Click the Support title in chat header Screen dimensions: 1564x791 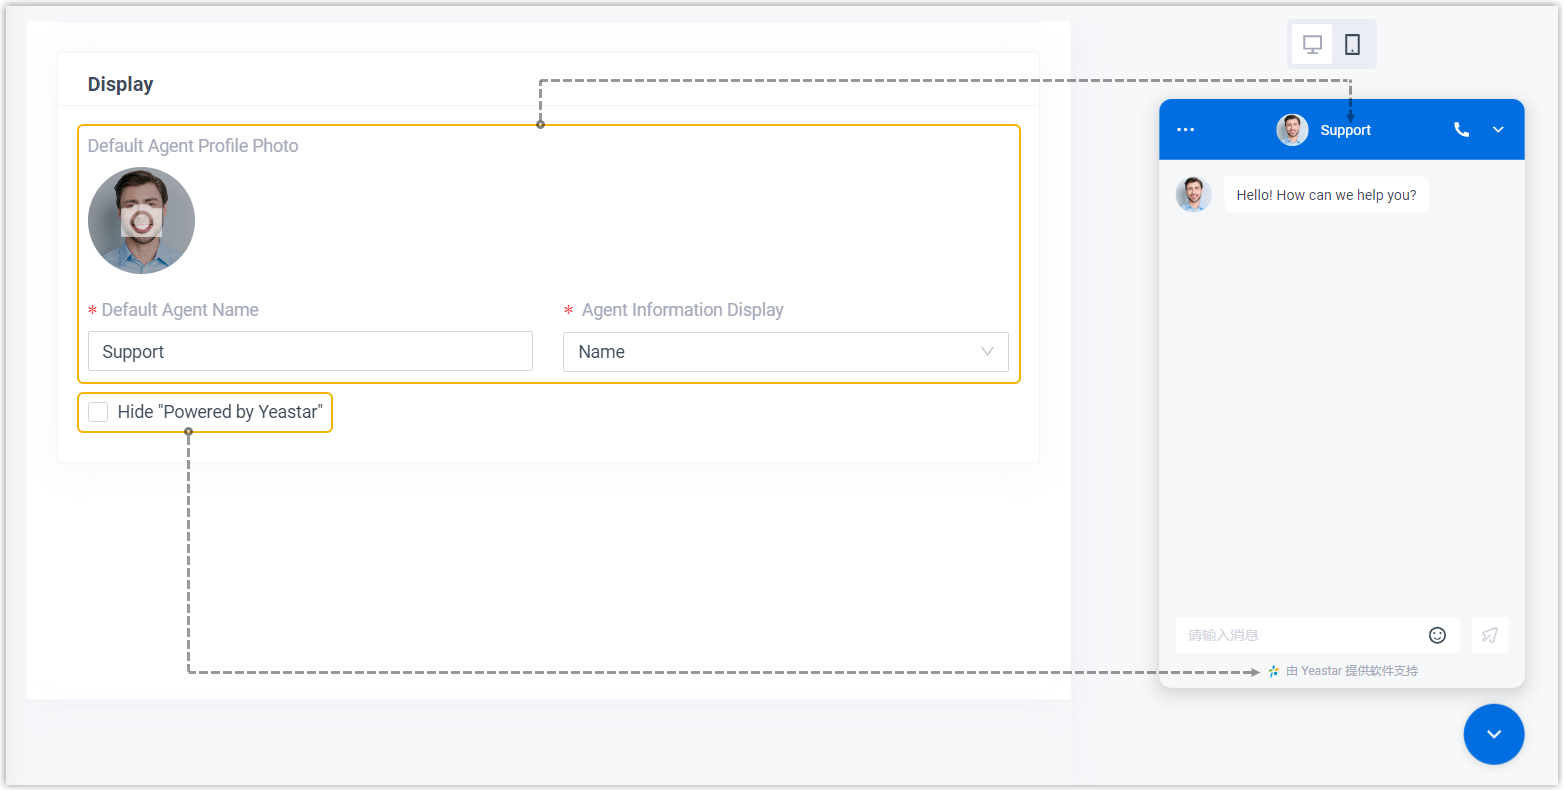[x=1345, y=130]
